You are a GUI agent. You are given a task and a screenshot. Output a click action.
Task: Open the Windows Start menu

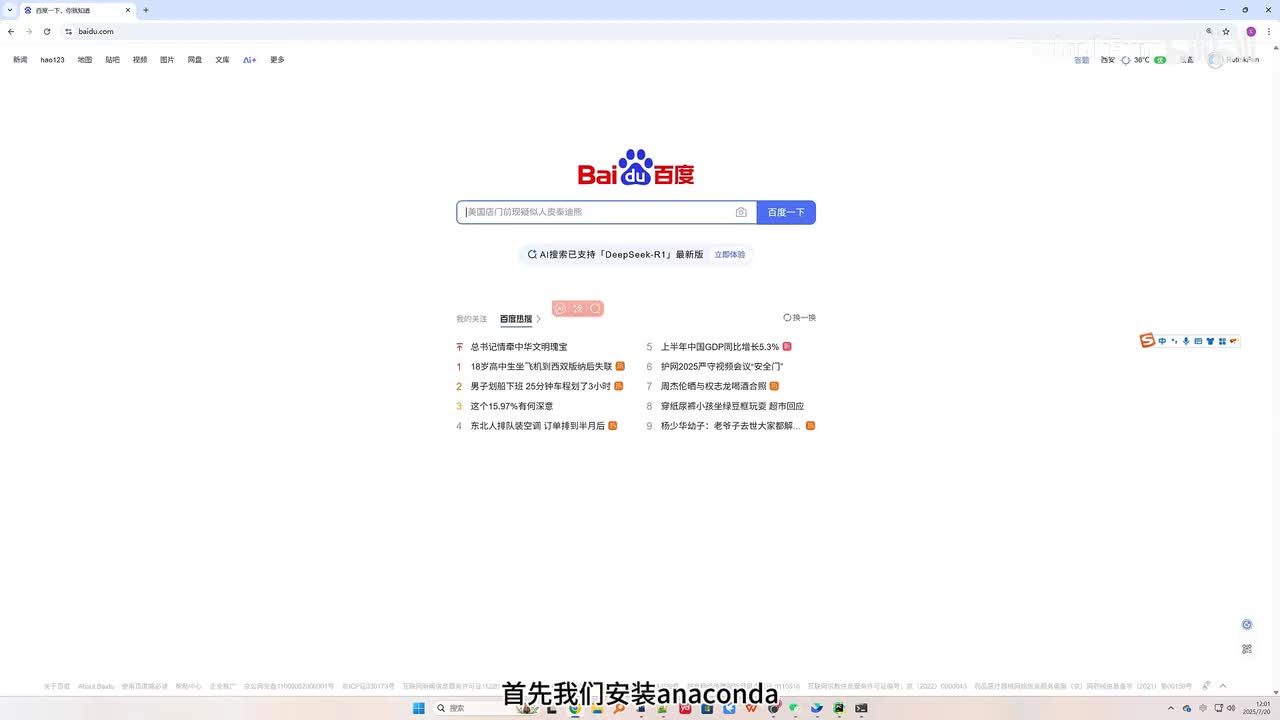[419, 708]
